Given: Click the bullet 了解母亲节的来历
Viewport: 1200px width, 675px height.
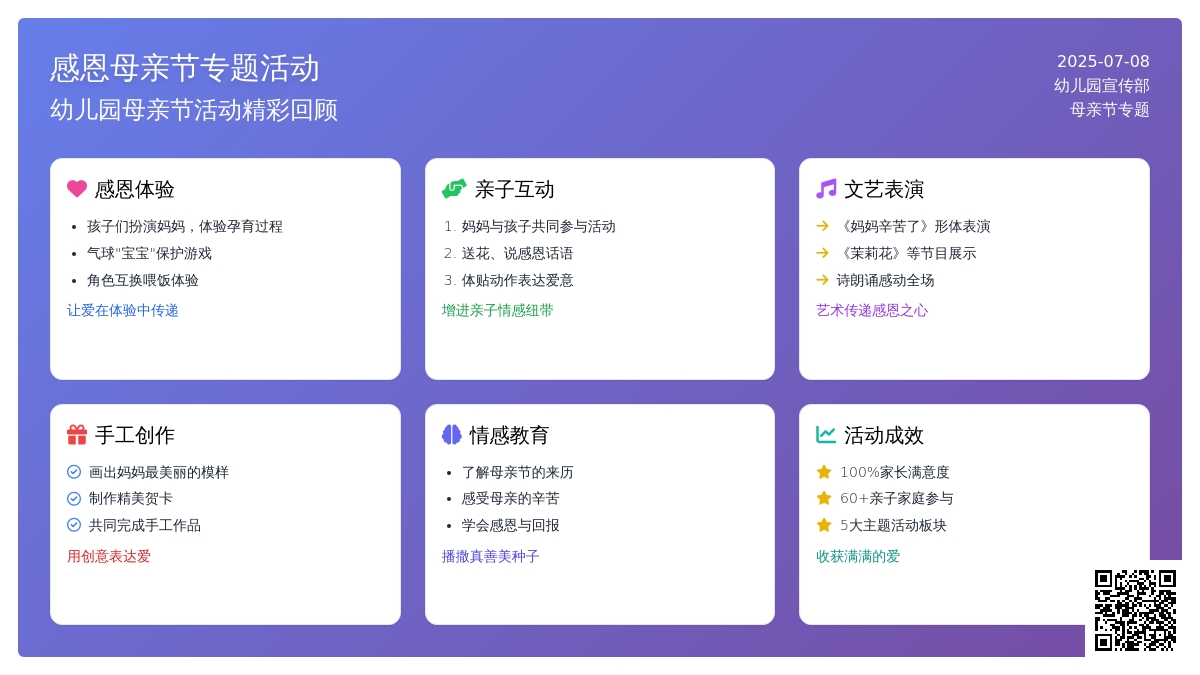Looking at the screenshot, I should click(518, 472).
